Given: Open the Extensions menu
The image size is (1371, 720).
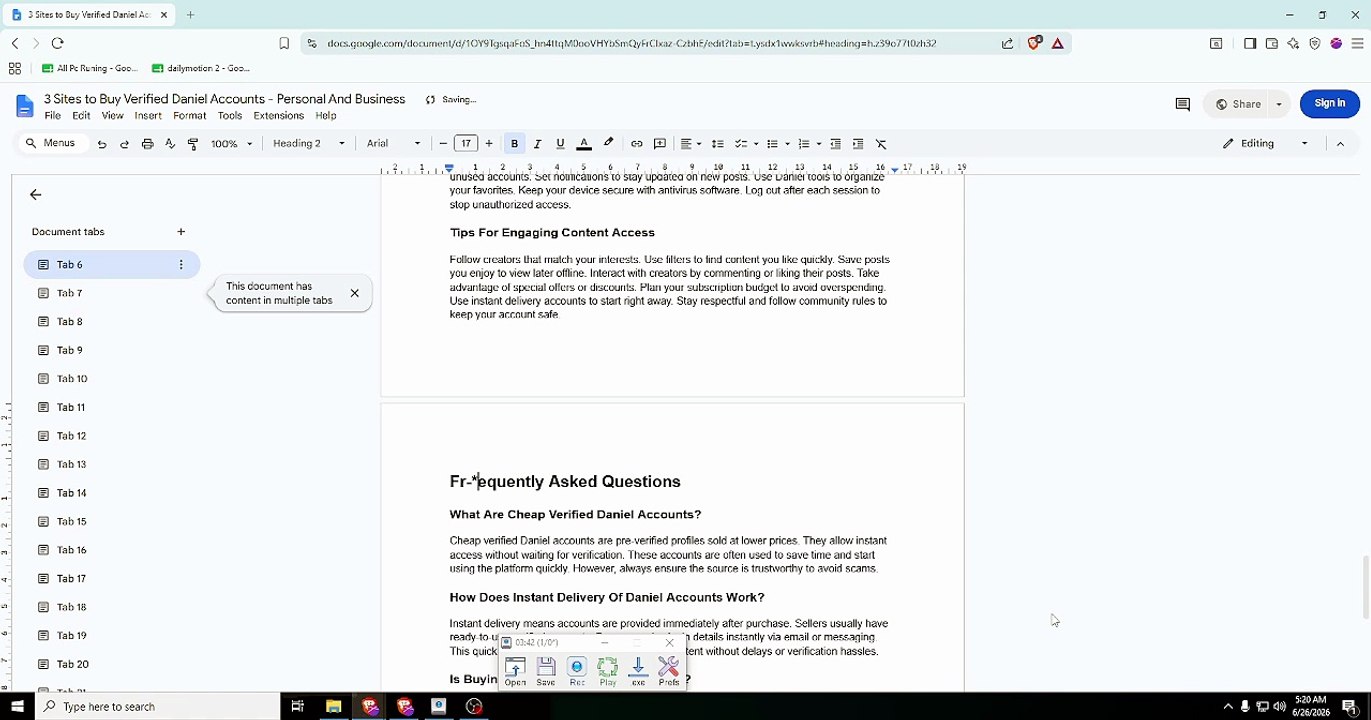Looking at the screenshot, I should [x=278, y=116].
